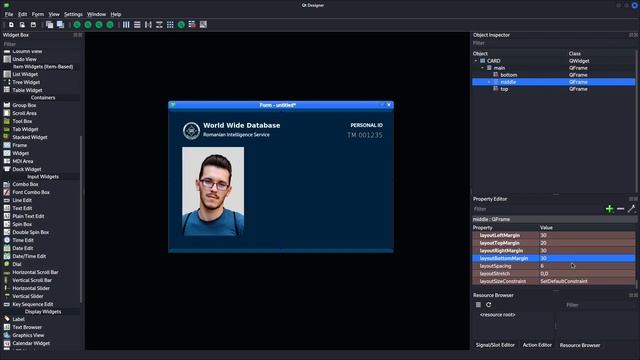Click the Send to Back toolbar icon
The image size is (640, 360).
(x=49, y=25)
